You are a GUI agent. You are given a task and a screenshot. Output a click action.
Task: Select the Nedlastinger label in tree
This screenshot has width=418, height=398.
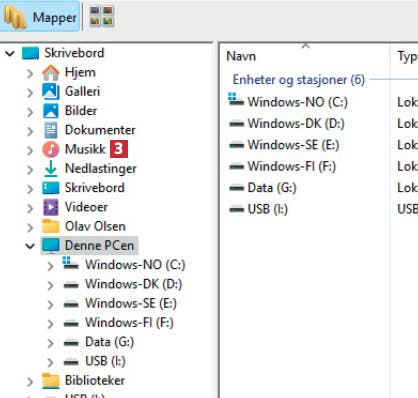101,168
